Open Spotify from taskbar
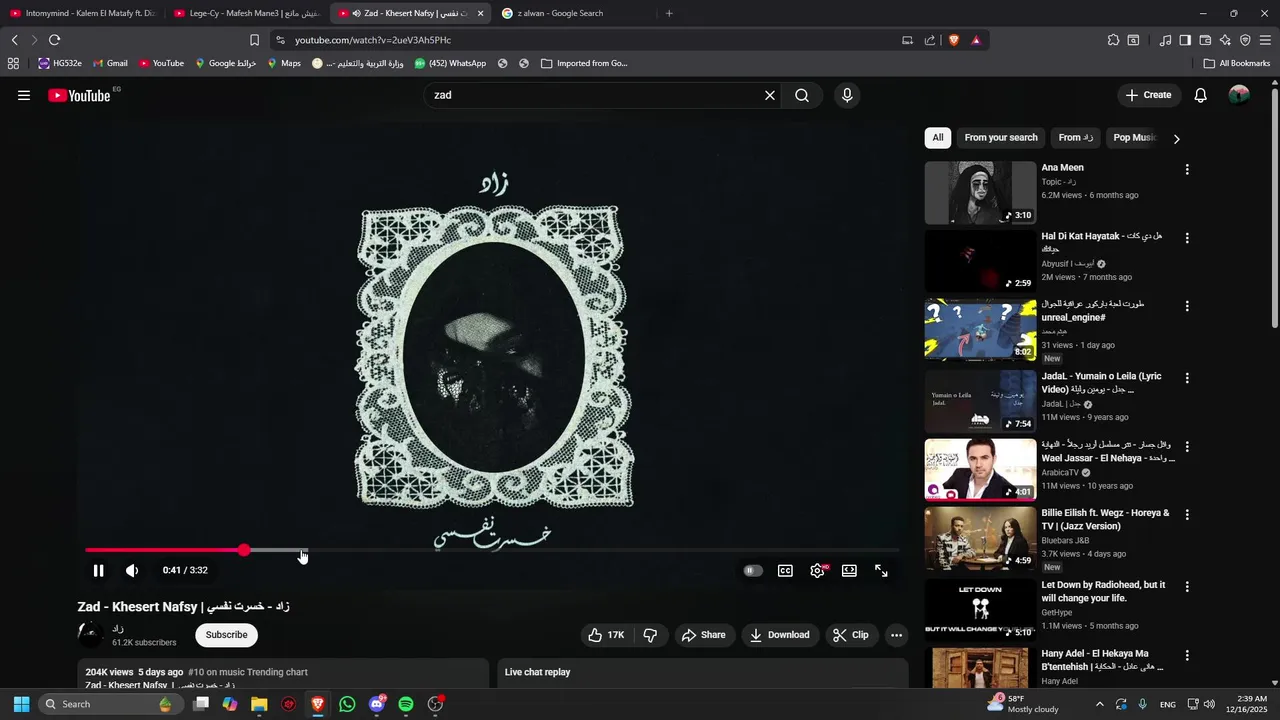The image size is (1280, 720). (x=406, y=704)
